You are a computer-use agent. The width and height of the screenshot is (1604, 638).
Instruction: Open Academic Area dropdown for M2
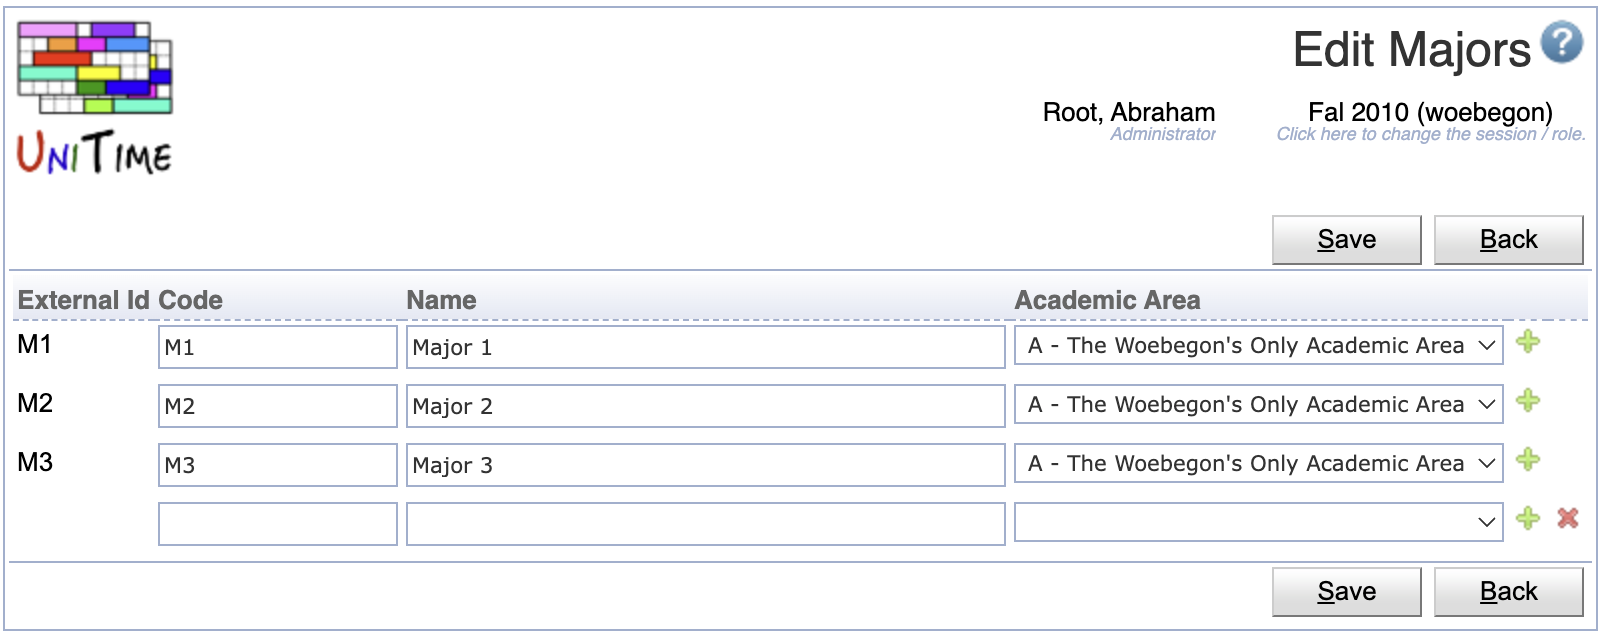(1258, 405)
